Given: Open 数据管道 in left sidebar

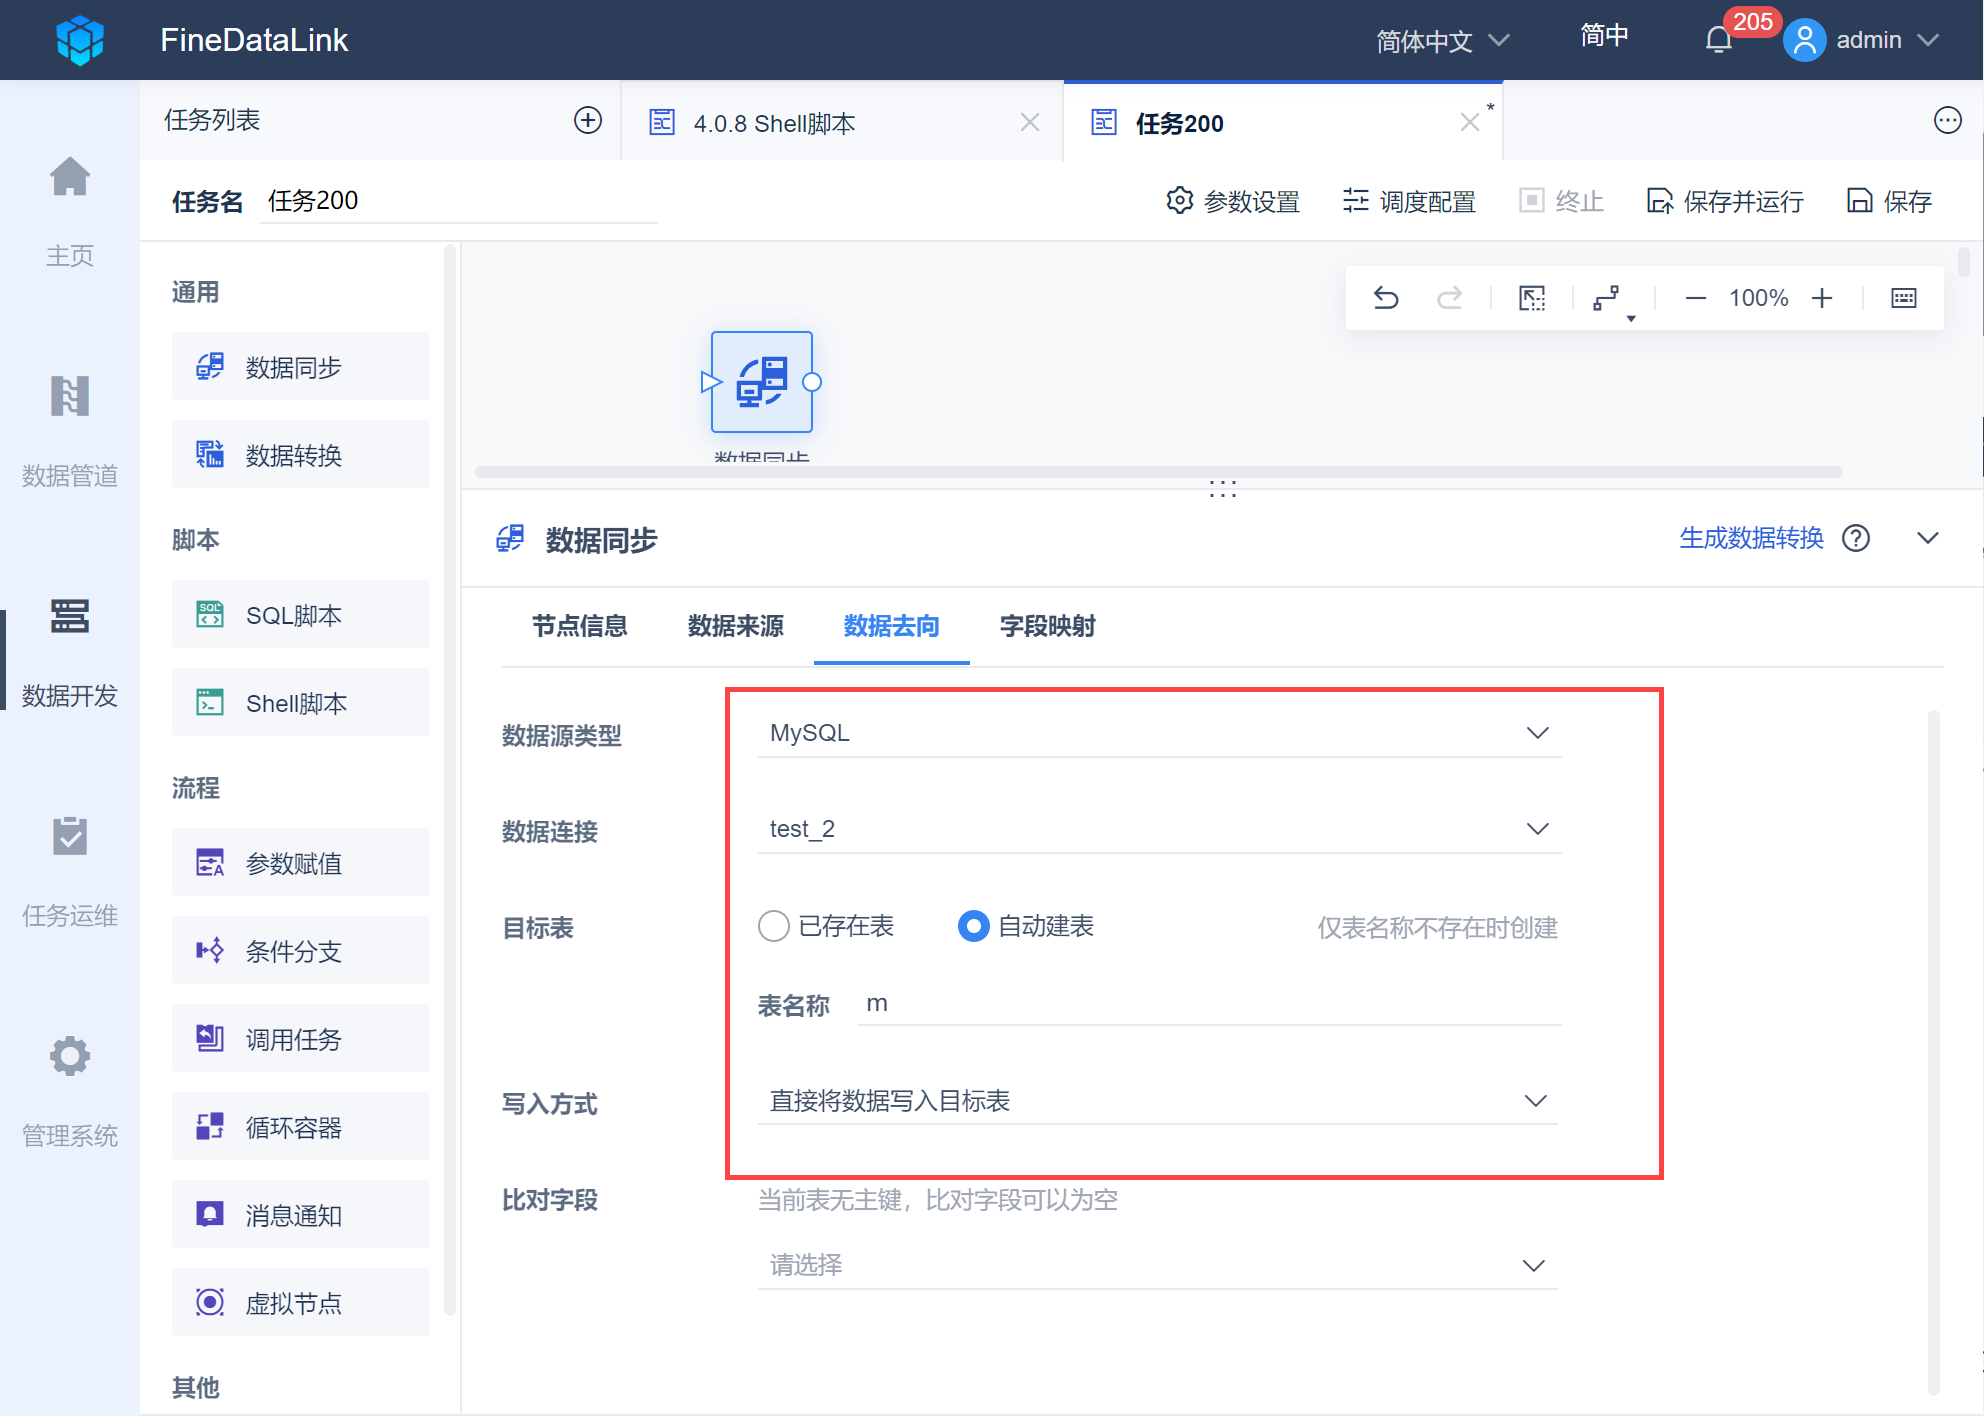Looking at the screenshot, I should (70, 430).
